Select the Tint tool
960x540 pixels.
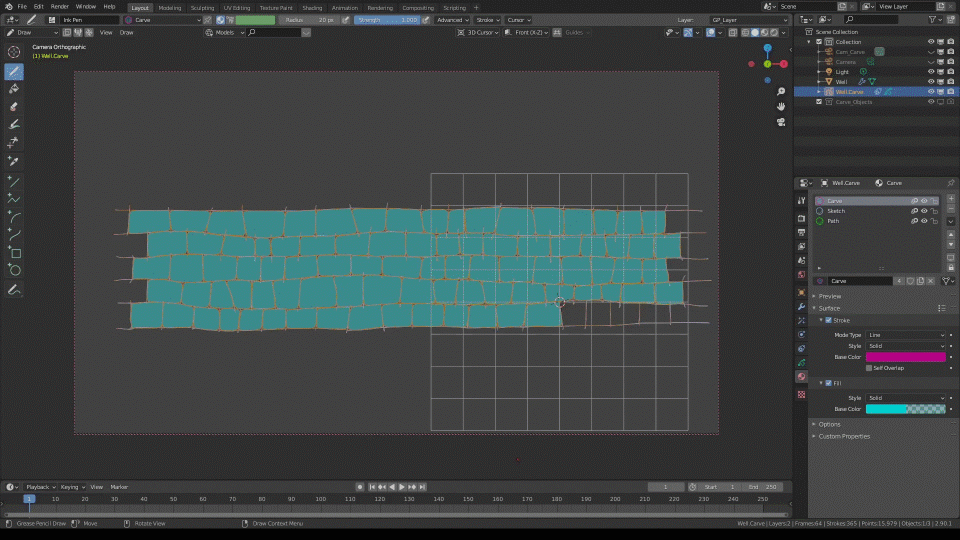click(14, 124)
